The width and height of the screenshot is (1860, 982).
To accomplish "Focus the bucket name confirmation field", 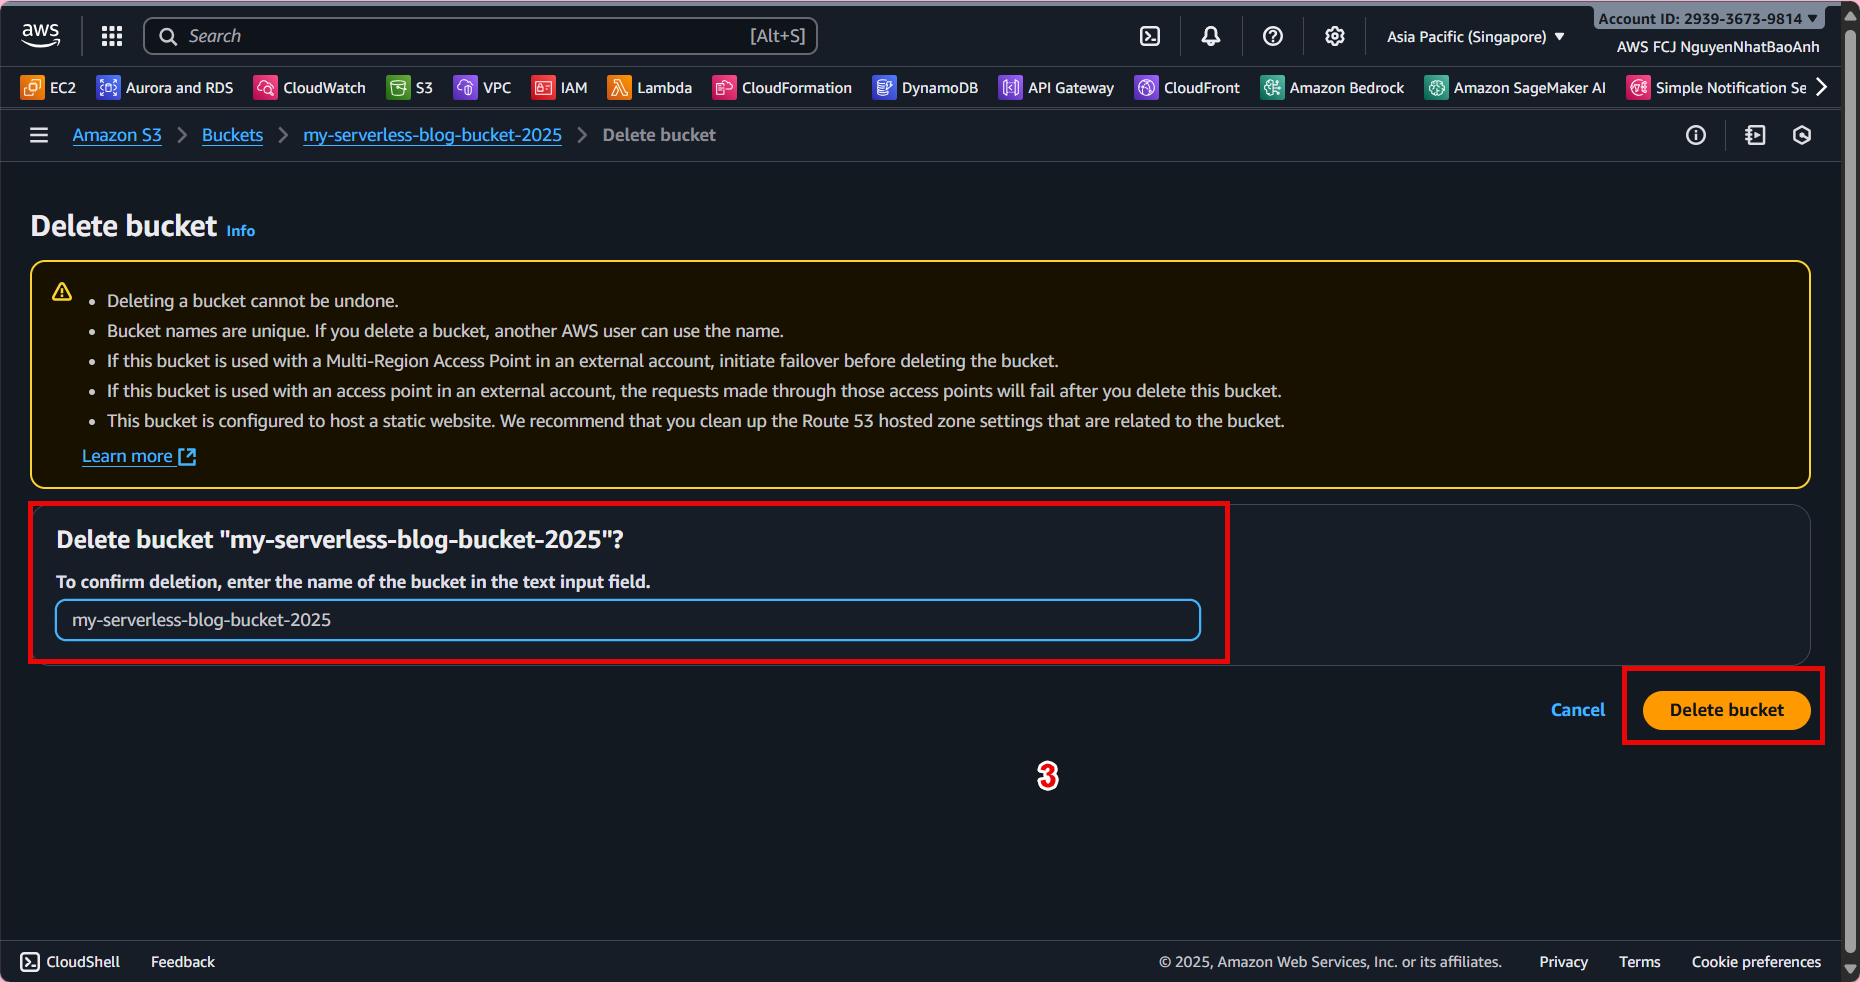I will point(628,620).
